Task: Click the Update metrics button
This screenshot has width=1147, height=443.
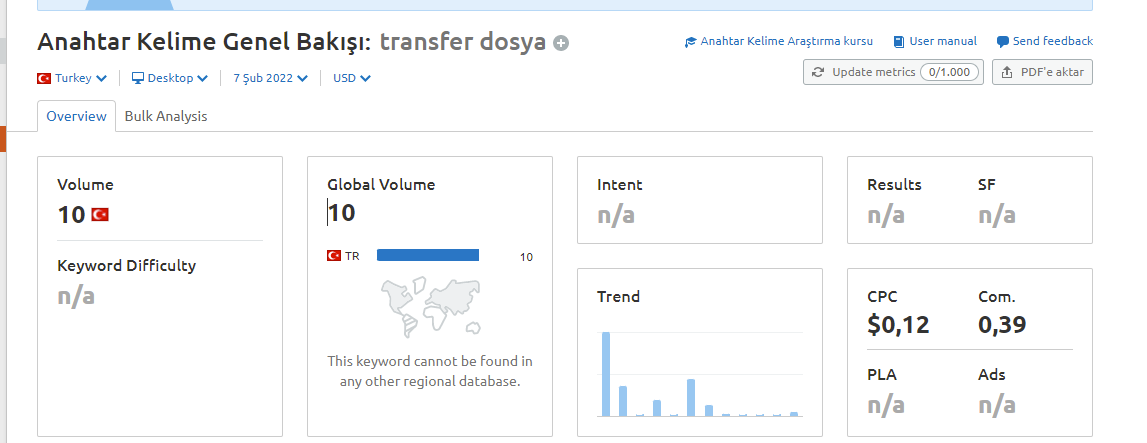Action: (893, 72)
